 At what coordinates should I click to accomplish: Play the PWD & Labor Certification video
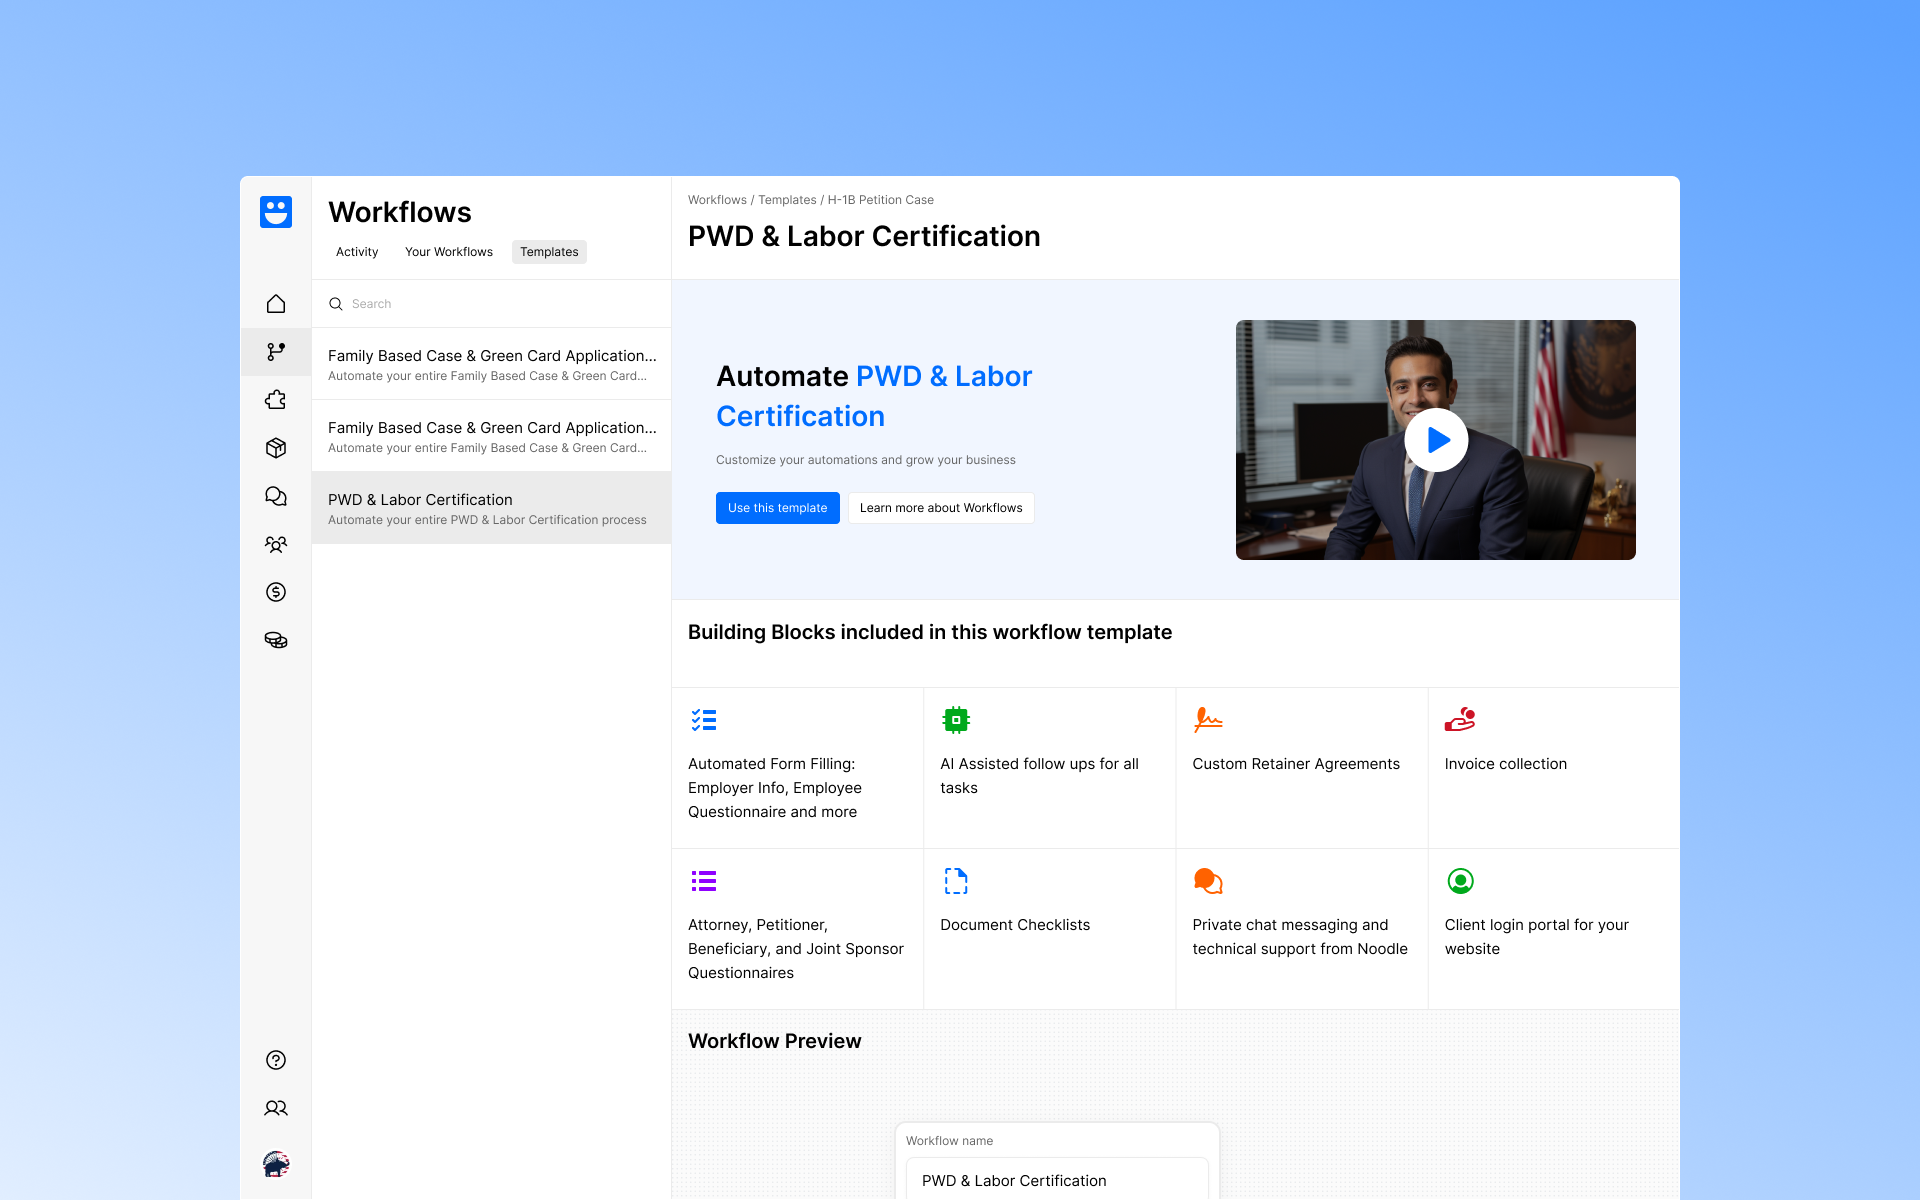coord(1436,440)
